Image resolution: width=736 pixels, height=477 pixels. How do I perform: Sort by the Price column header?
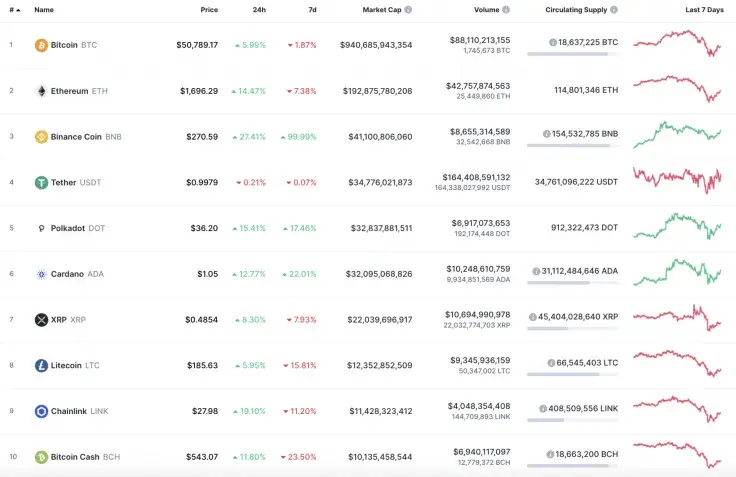tap(209, 9)
